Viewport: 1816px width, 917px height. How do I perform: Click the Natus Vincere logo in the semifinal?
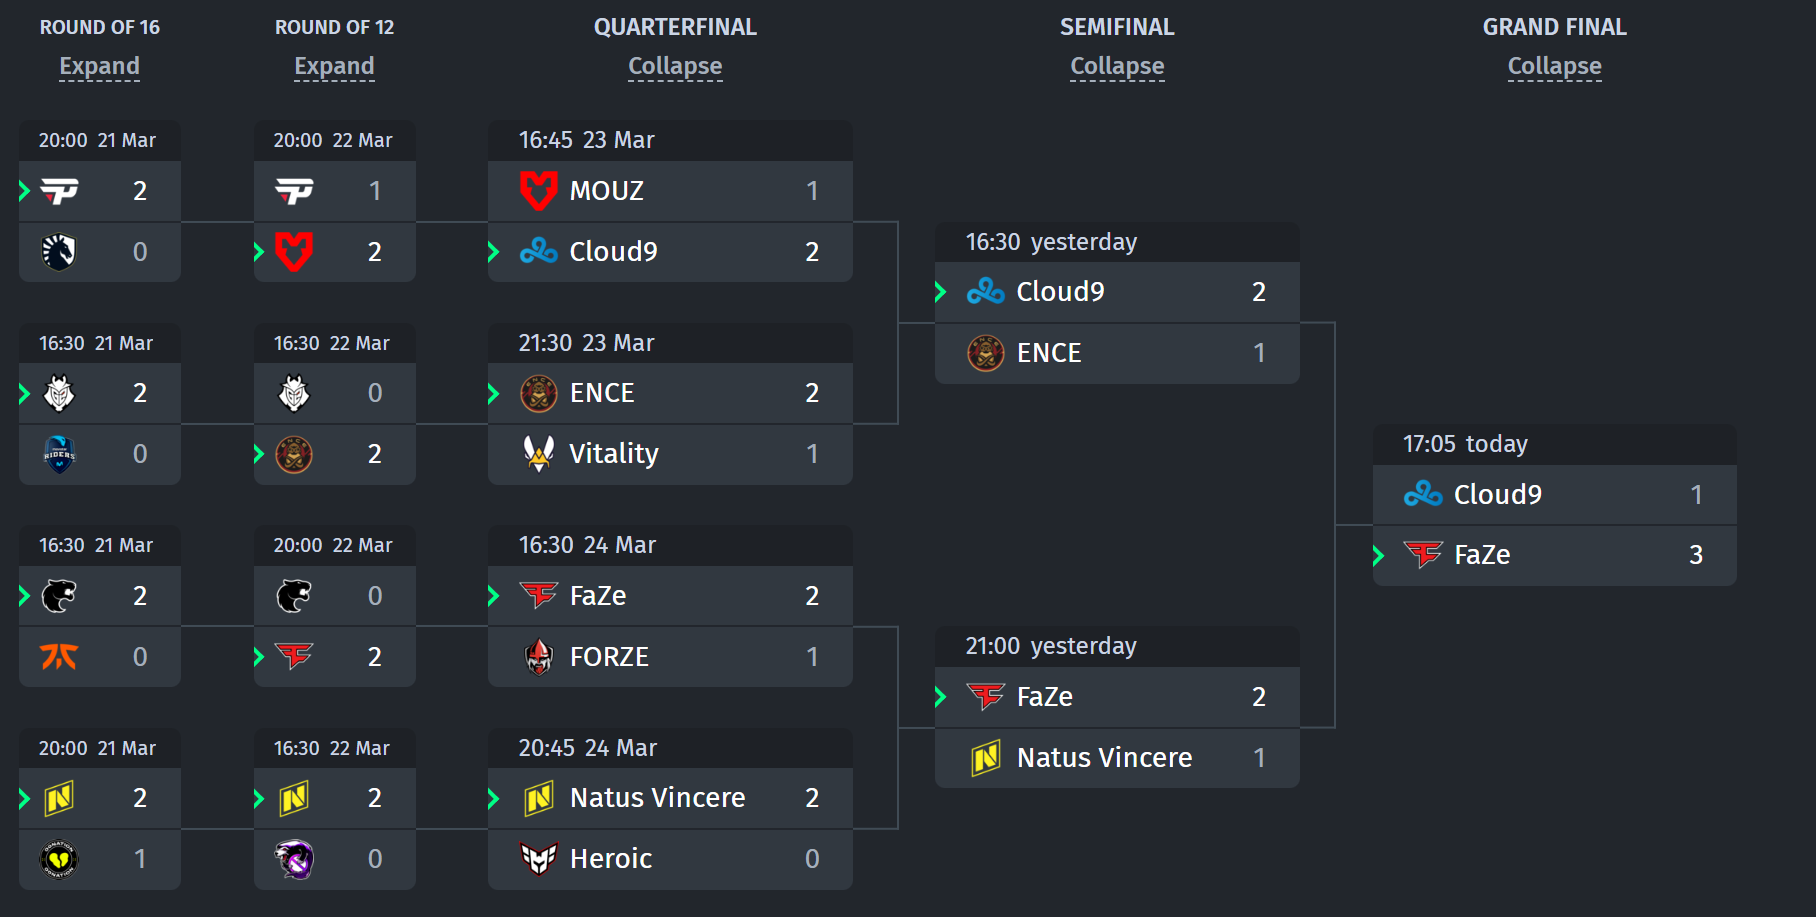985,758
